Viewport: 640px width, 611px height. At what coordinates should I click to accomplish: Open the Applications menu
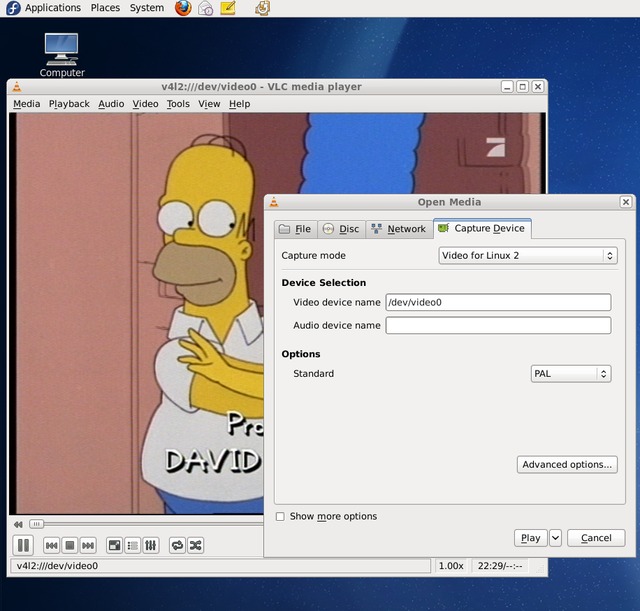53,8
